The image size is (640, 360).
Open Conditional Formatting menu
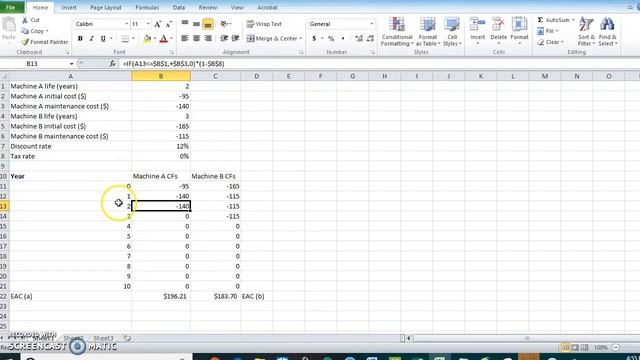tap(397, 32)
